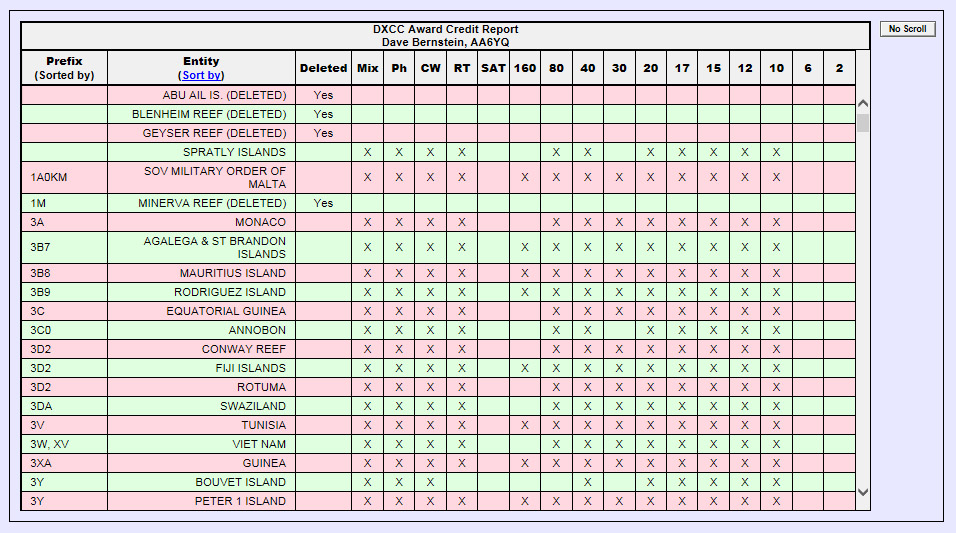Select the 15 band column header

pos(714,68)
